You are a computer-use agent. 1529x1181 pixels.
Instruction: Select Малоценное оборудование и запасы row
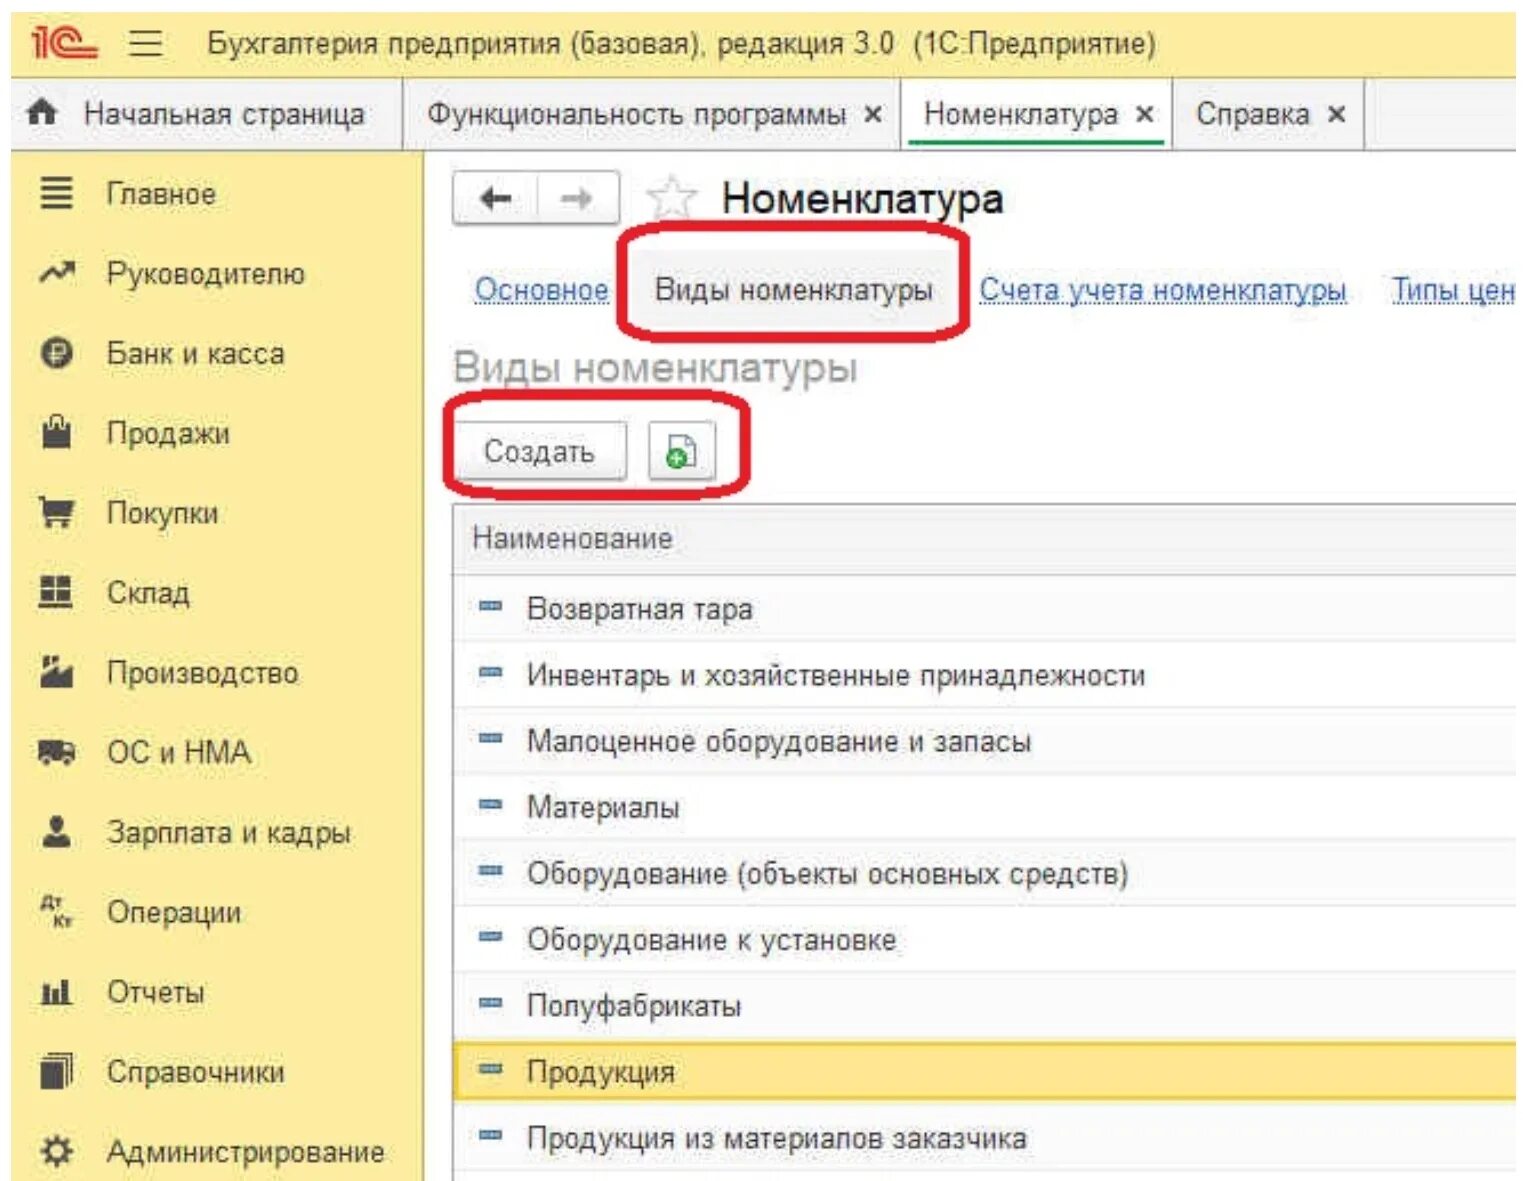[985, 741]
